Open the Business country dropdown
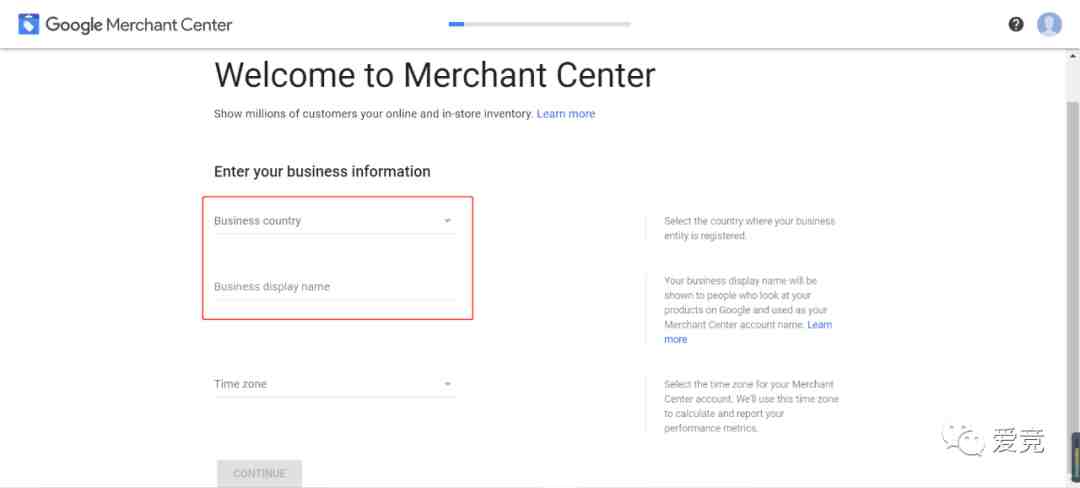 tap(335, 221)
